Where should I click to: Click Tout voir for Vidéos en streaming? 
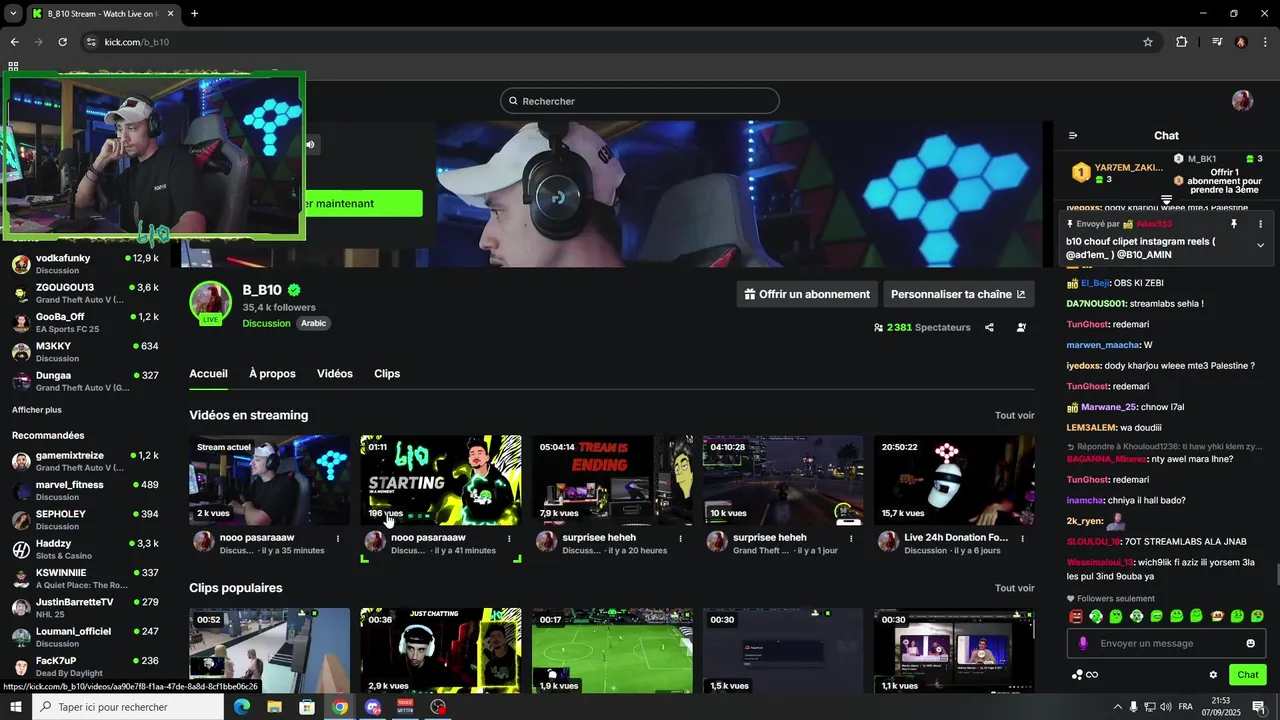pyautogui.click(x=1014, y=415)
